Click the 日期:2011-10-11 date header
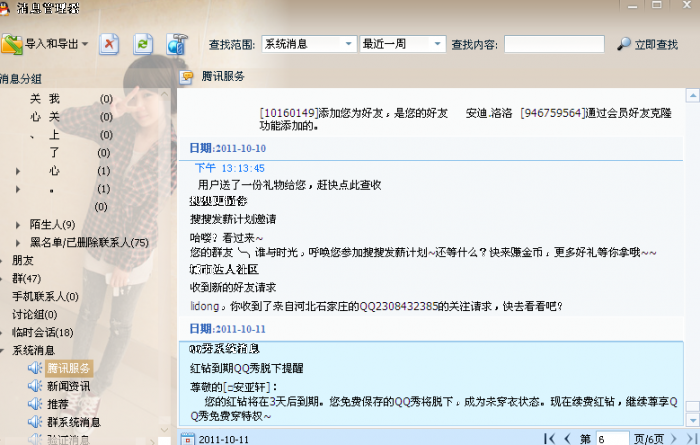700x445 pixels. [x=228, y=329]
